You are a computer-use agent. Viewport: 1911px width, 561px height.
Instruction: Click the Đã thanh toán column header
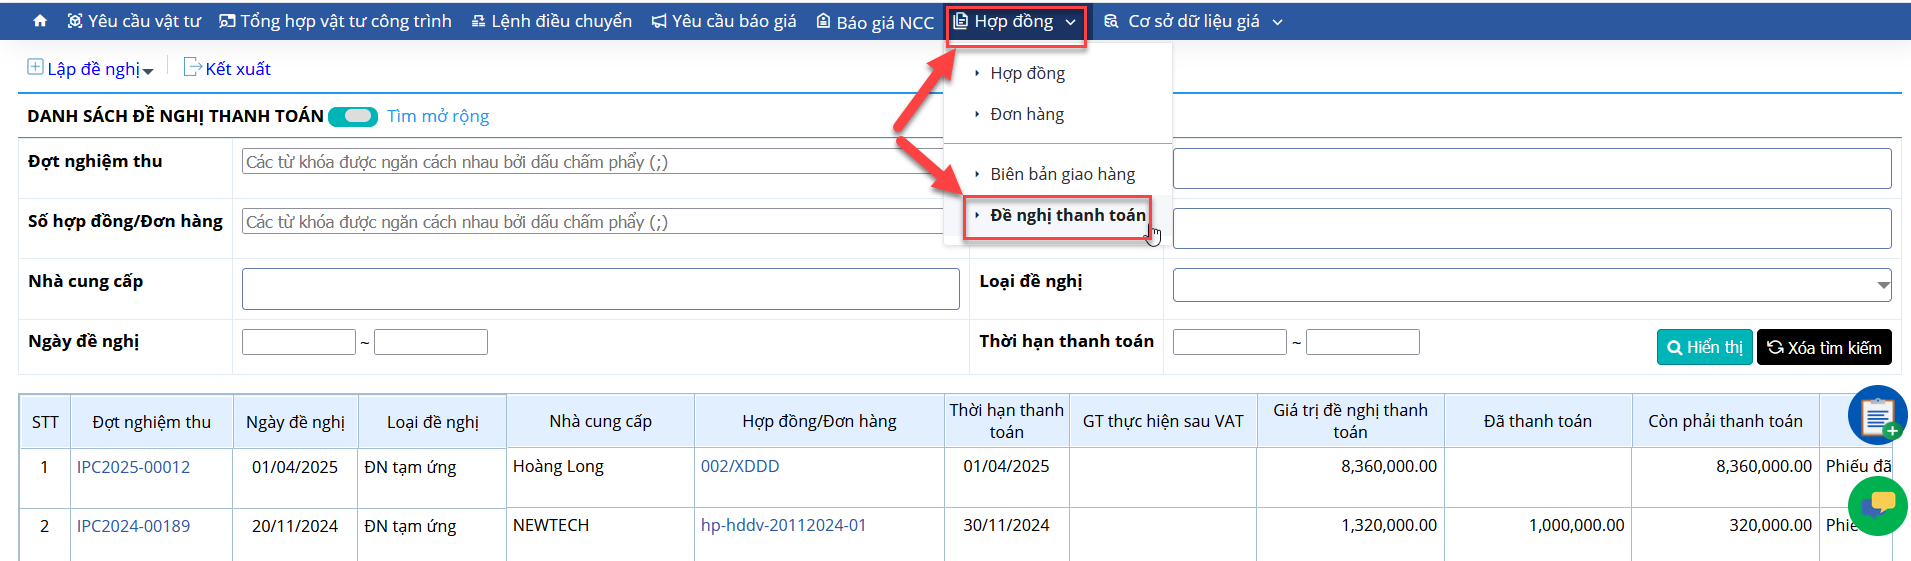point(1537,421)
